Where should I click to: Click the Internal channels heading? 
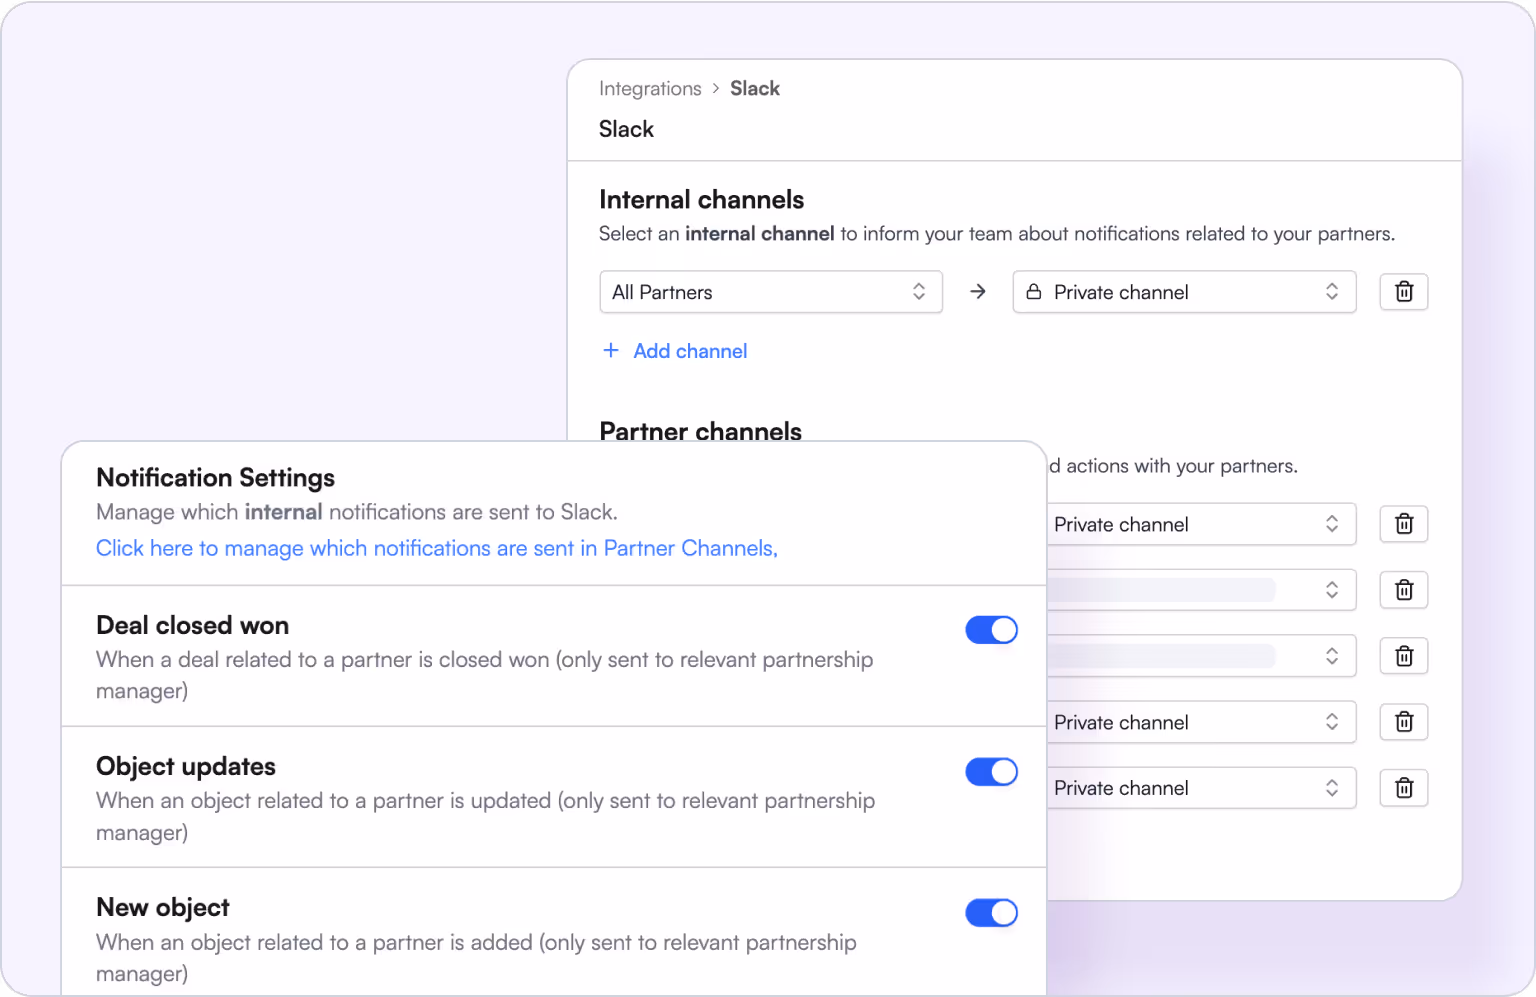tap(701, 200)
